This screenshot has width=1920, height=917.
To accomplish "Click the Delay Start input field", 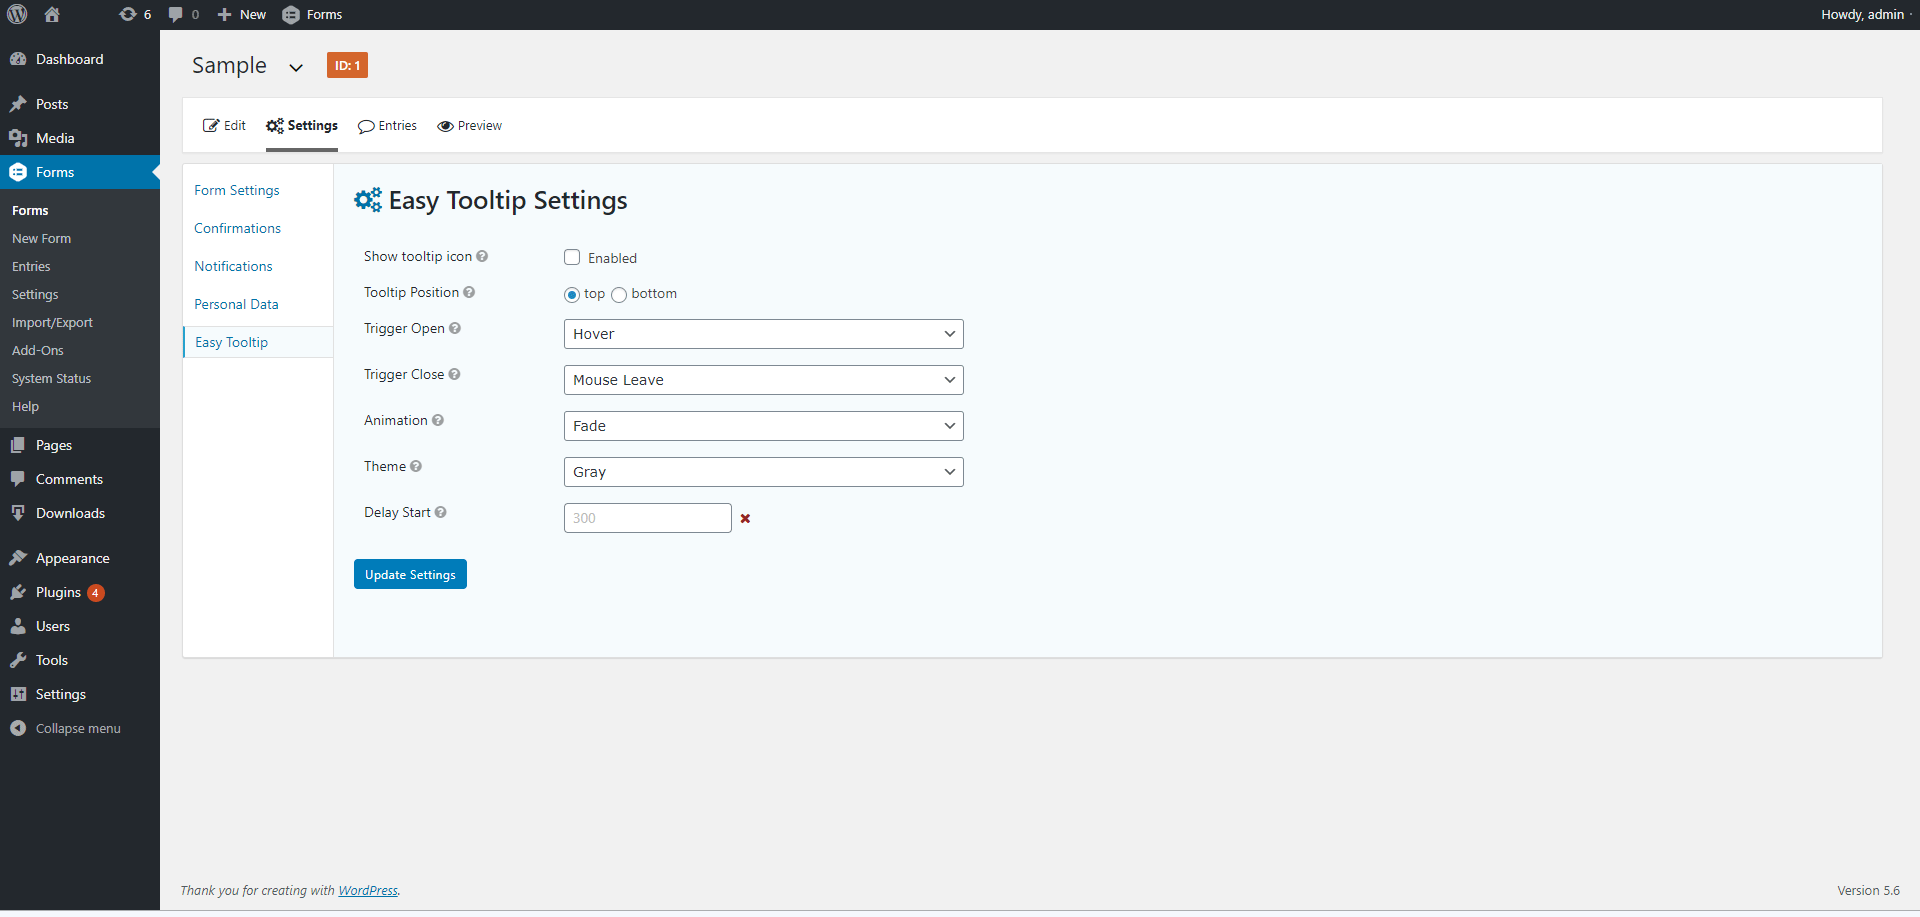I will [648, 518].
